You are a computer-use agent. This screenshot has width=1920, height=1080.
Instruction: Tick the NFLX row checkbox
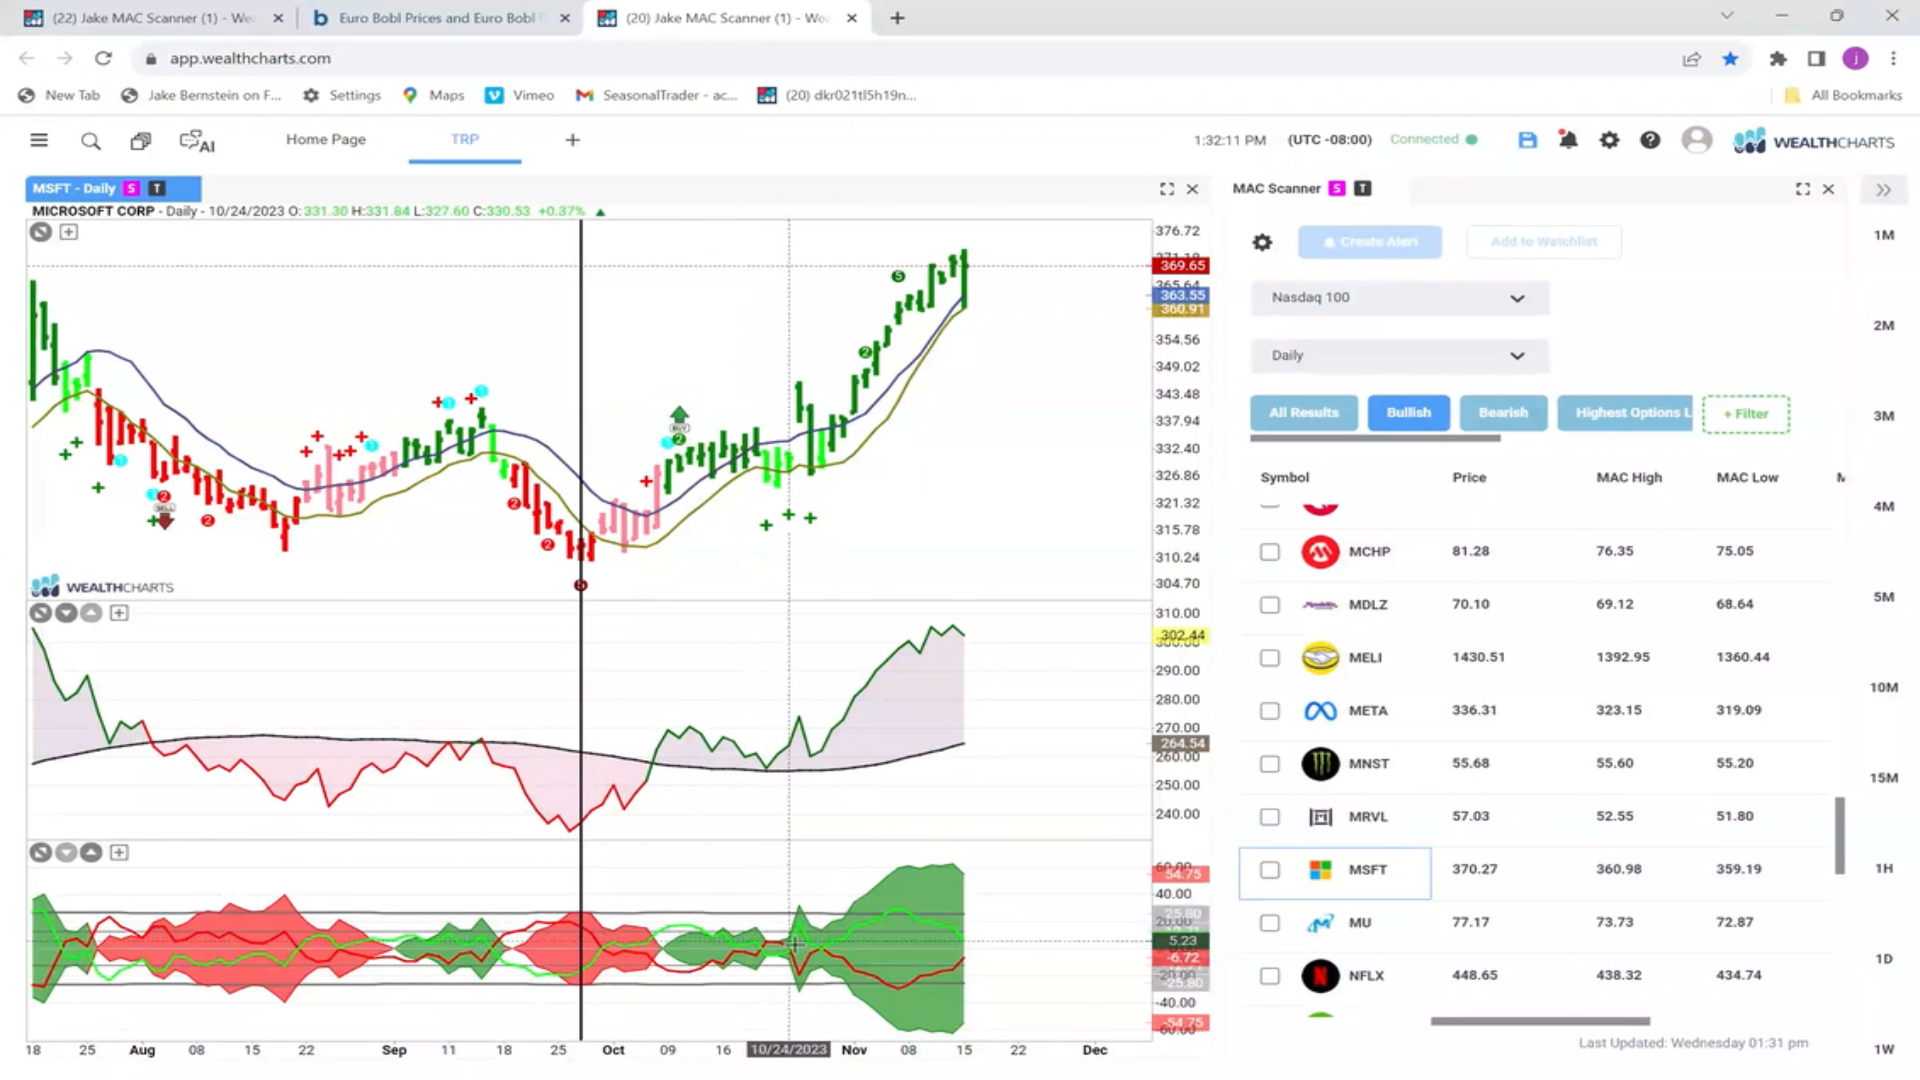(1270, 976)
